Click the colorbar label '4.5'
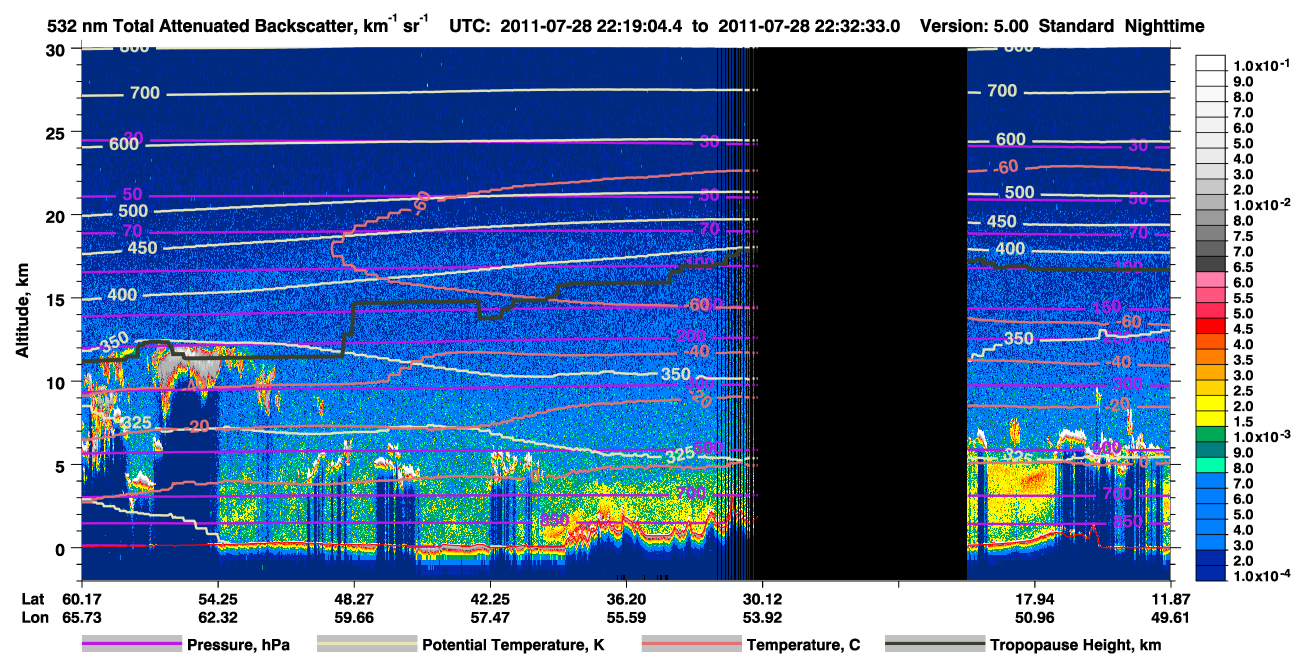Image resolution: width=1300 pixels, height=667 pixels. (1244, 329)
